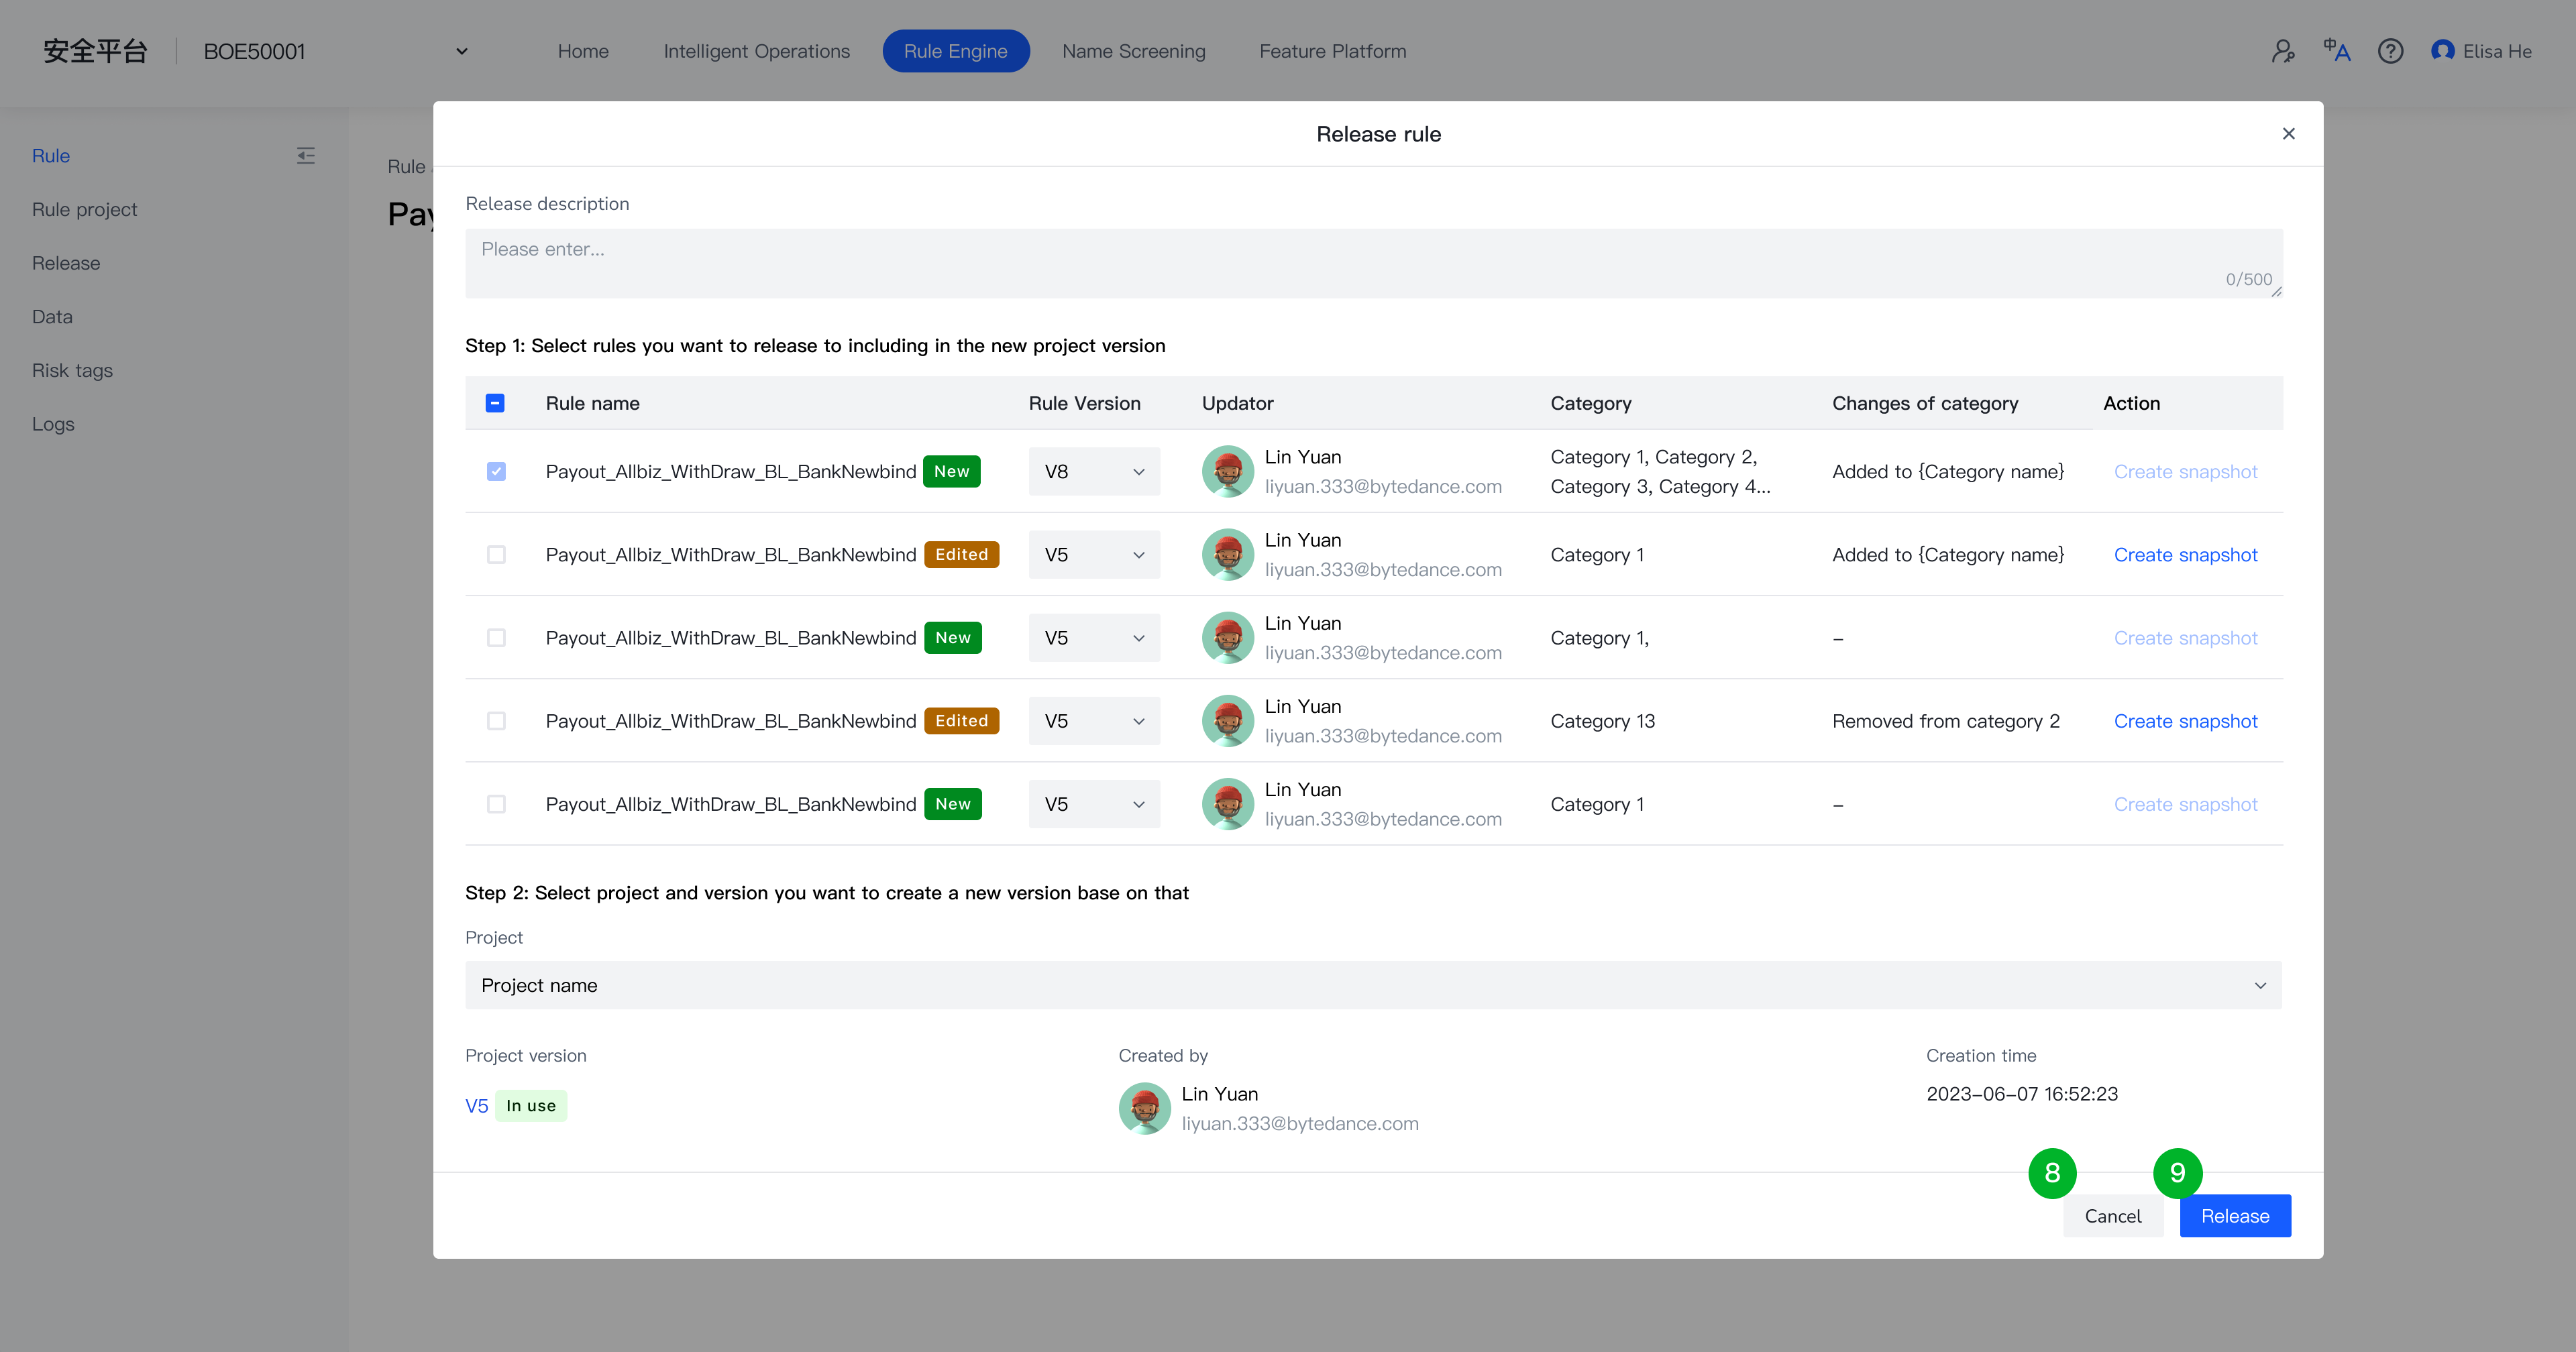Close the Release rule dialog
This screenshot has height=1352, width=2576.
(x=2288, y=134)
